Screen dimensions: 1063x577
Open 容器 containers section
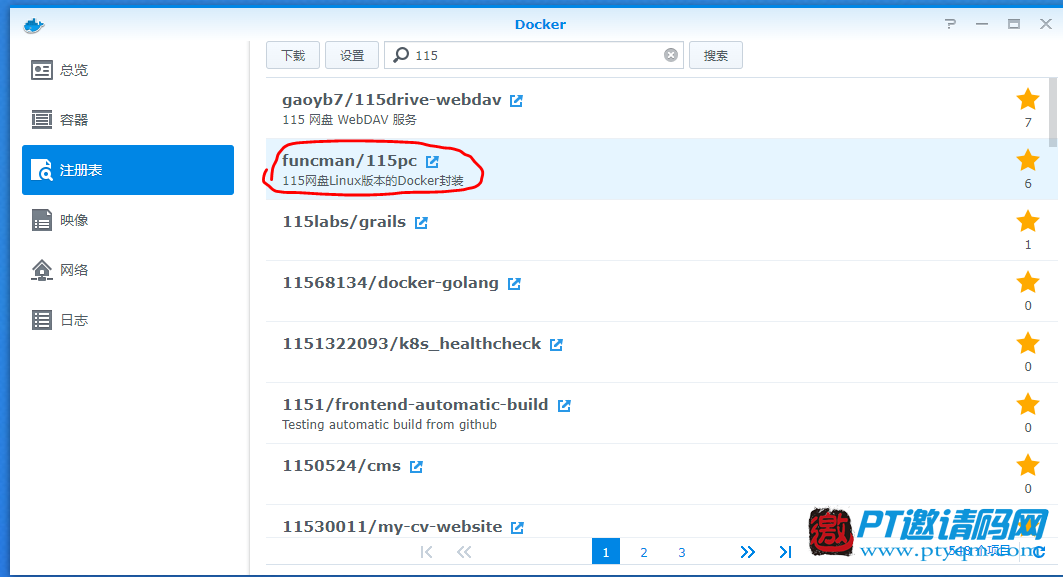pyautogui.click(x=128, y=120)
